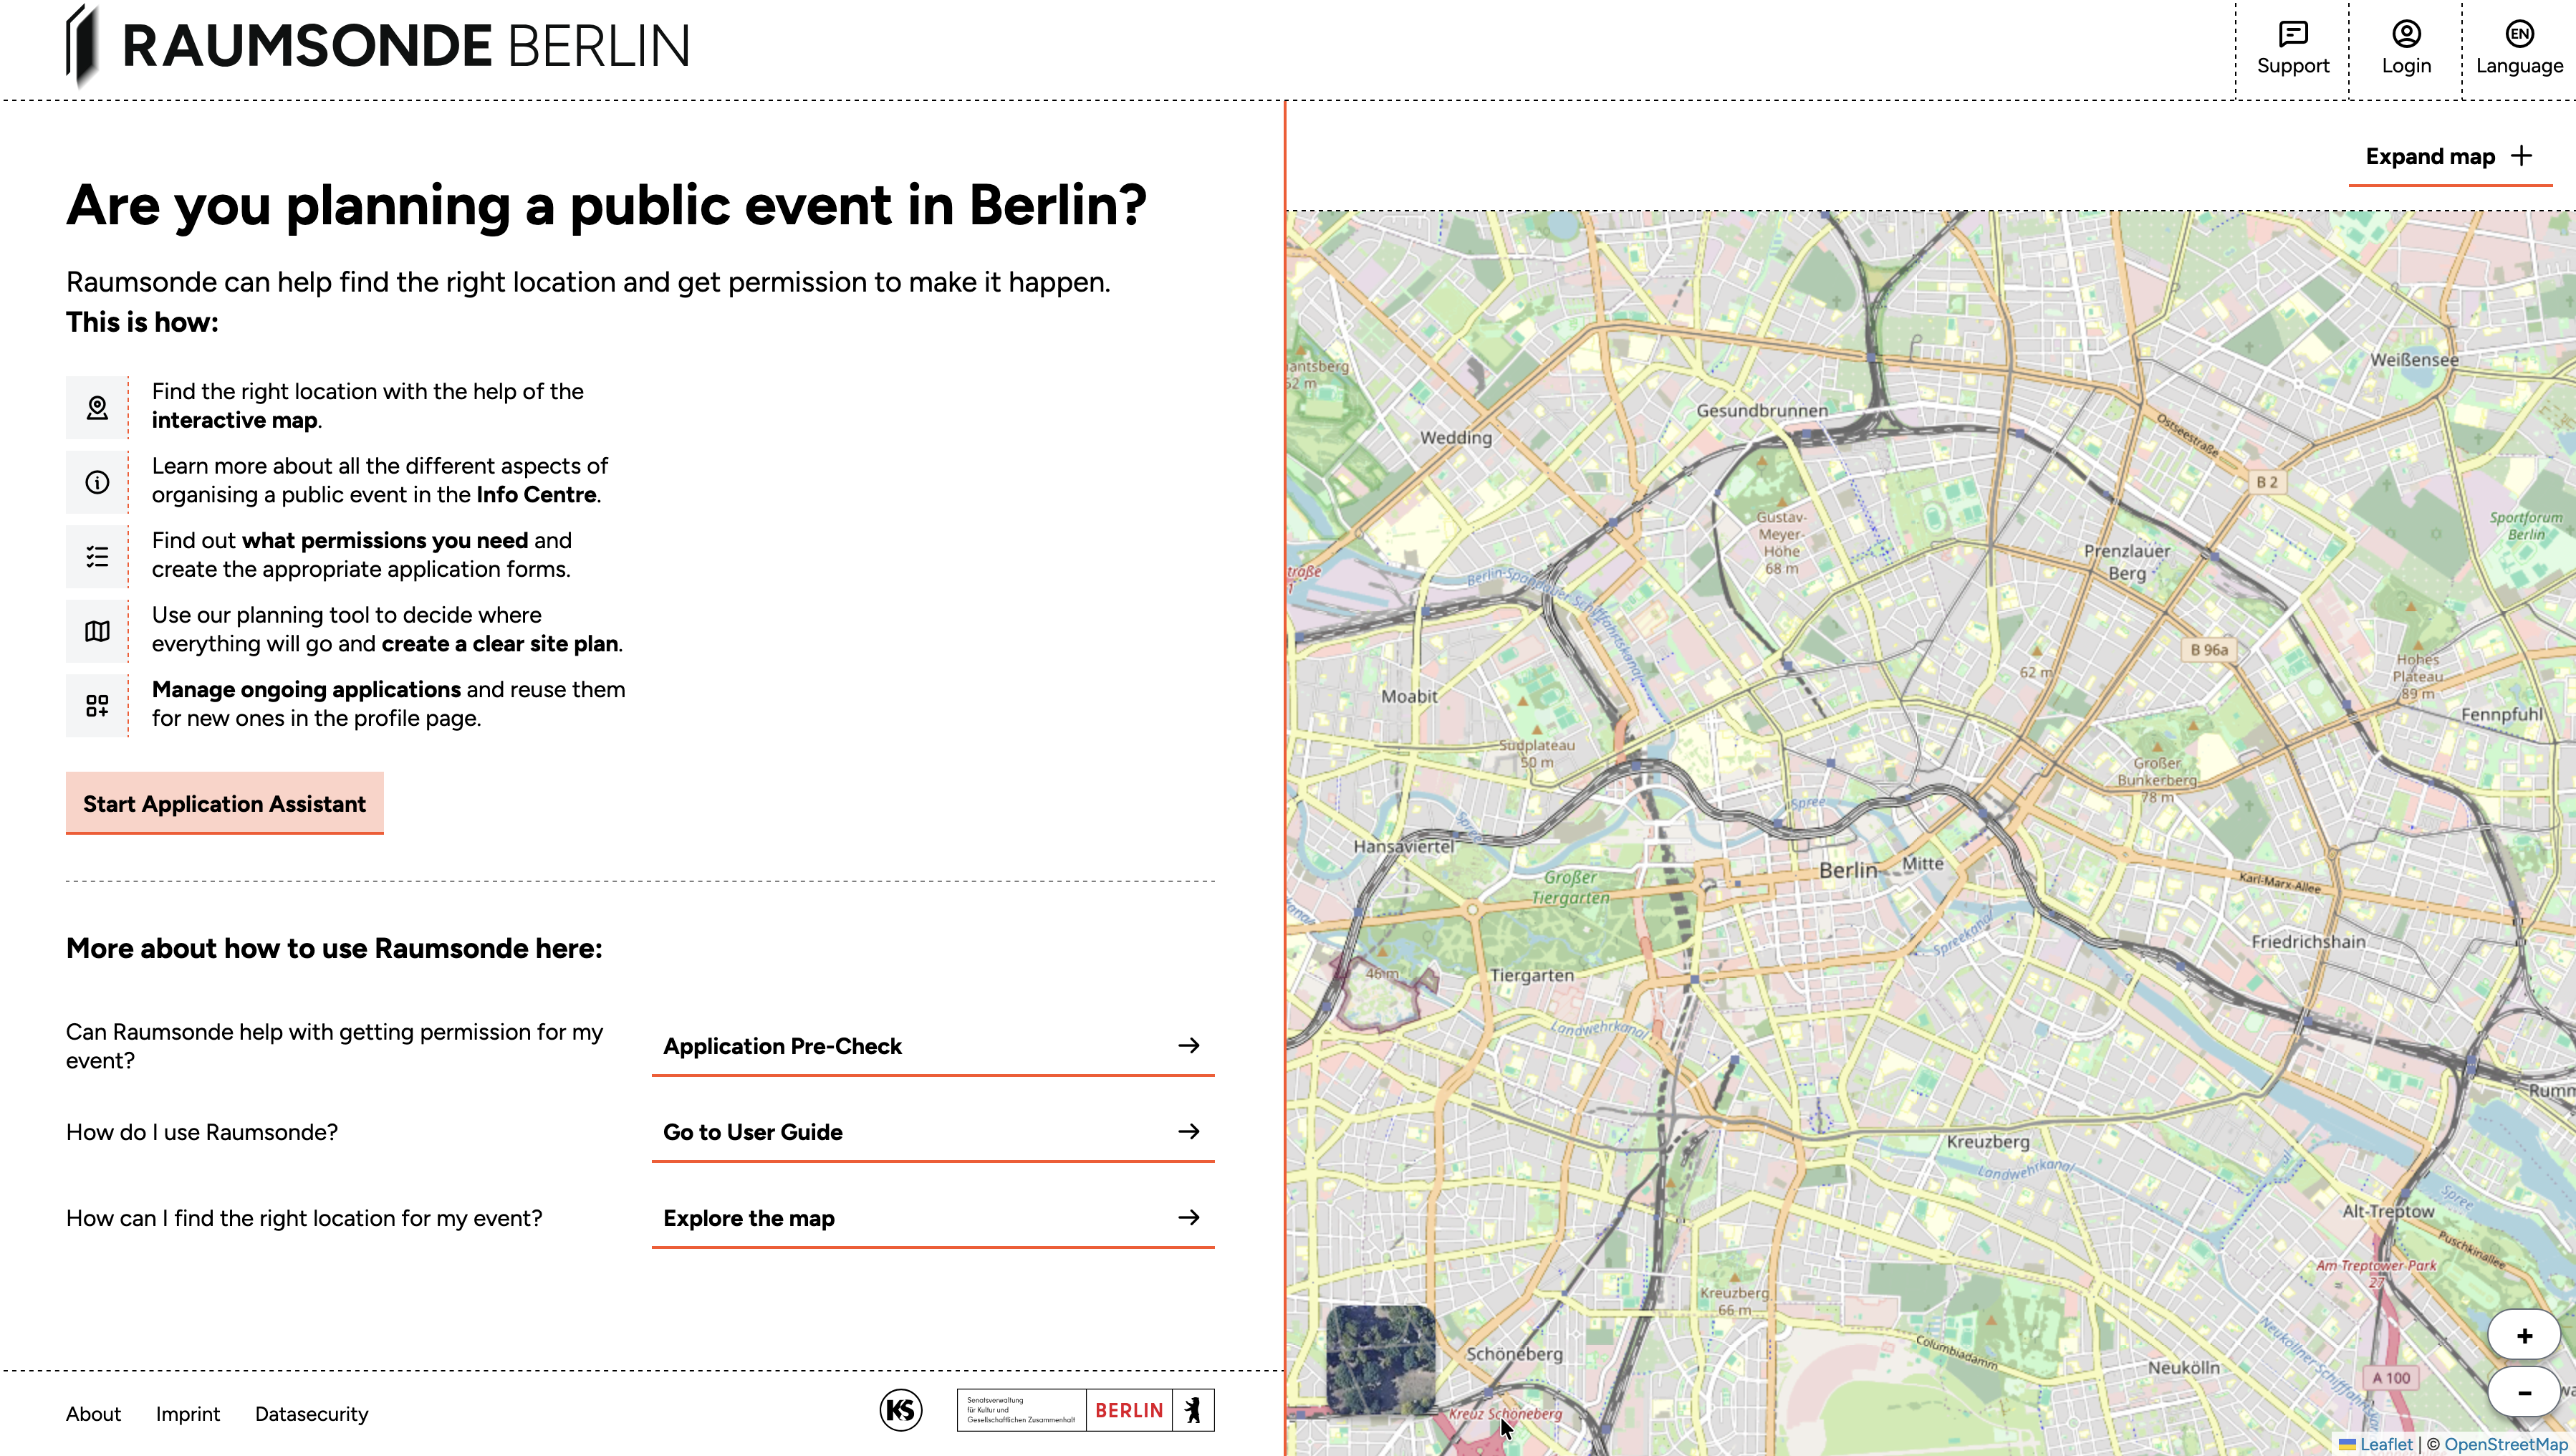Expand the map panel
This screenshot has width=2576, height=1456.
click(2448, 157)
